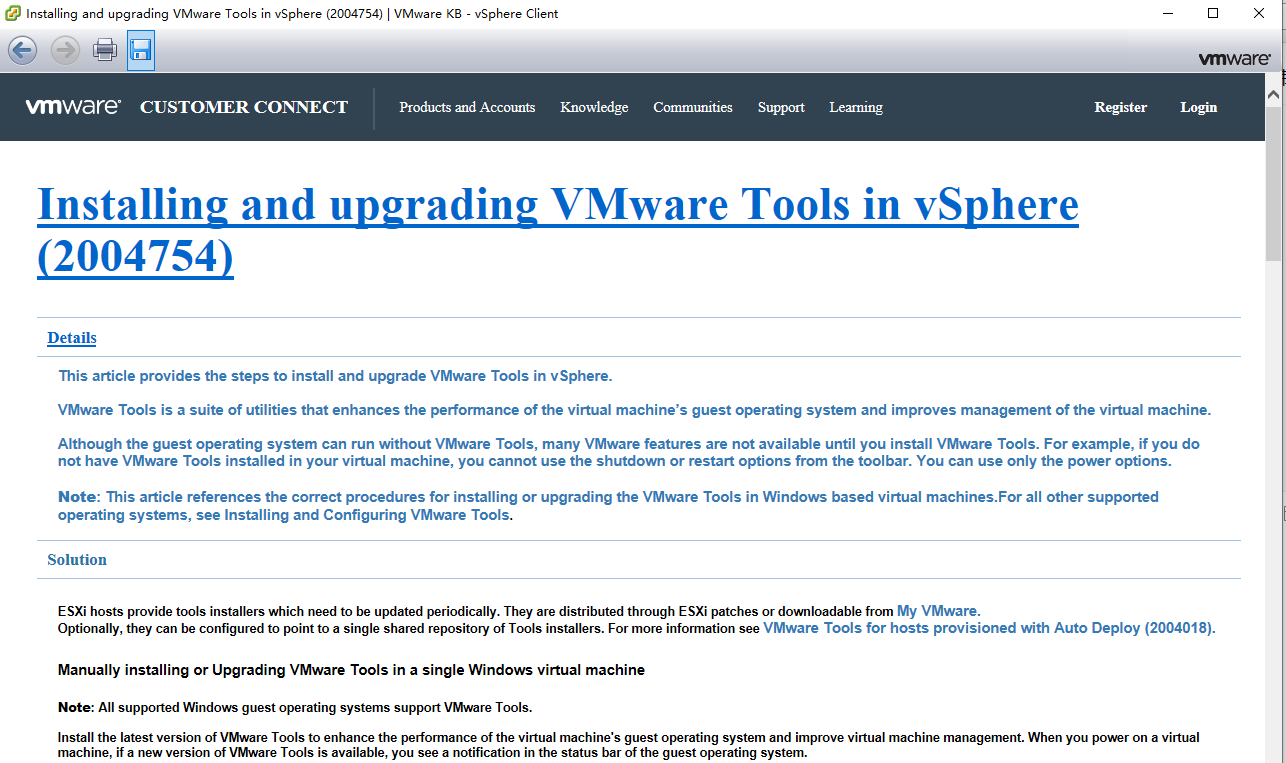Click the scrollbar up arrow
The image size is (1286, 763).
(x=1273, y=93)
